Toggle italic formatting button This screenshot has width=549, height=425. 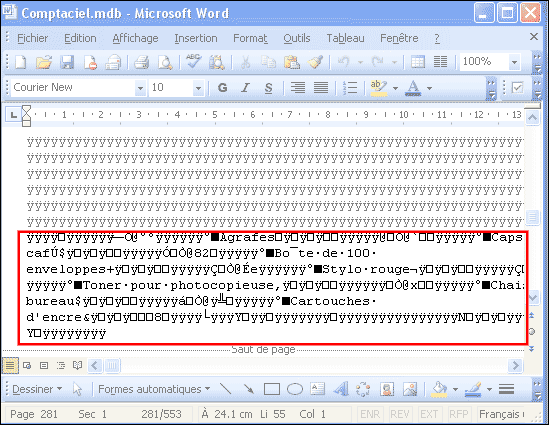click(245, 88)
